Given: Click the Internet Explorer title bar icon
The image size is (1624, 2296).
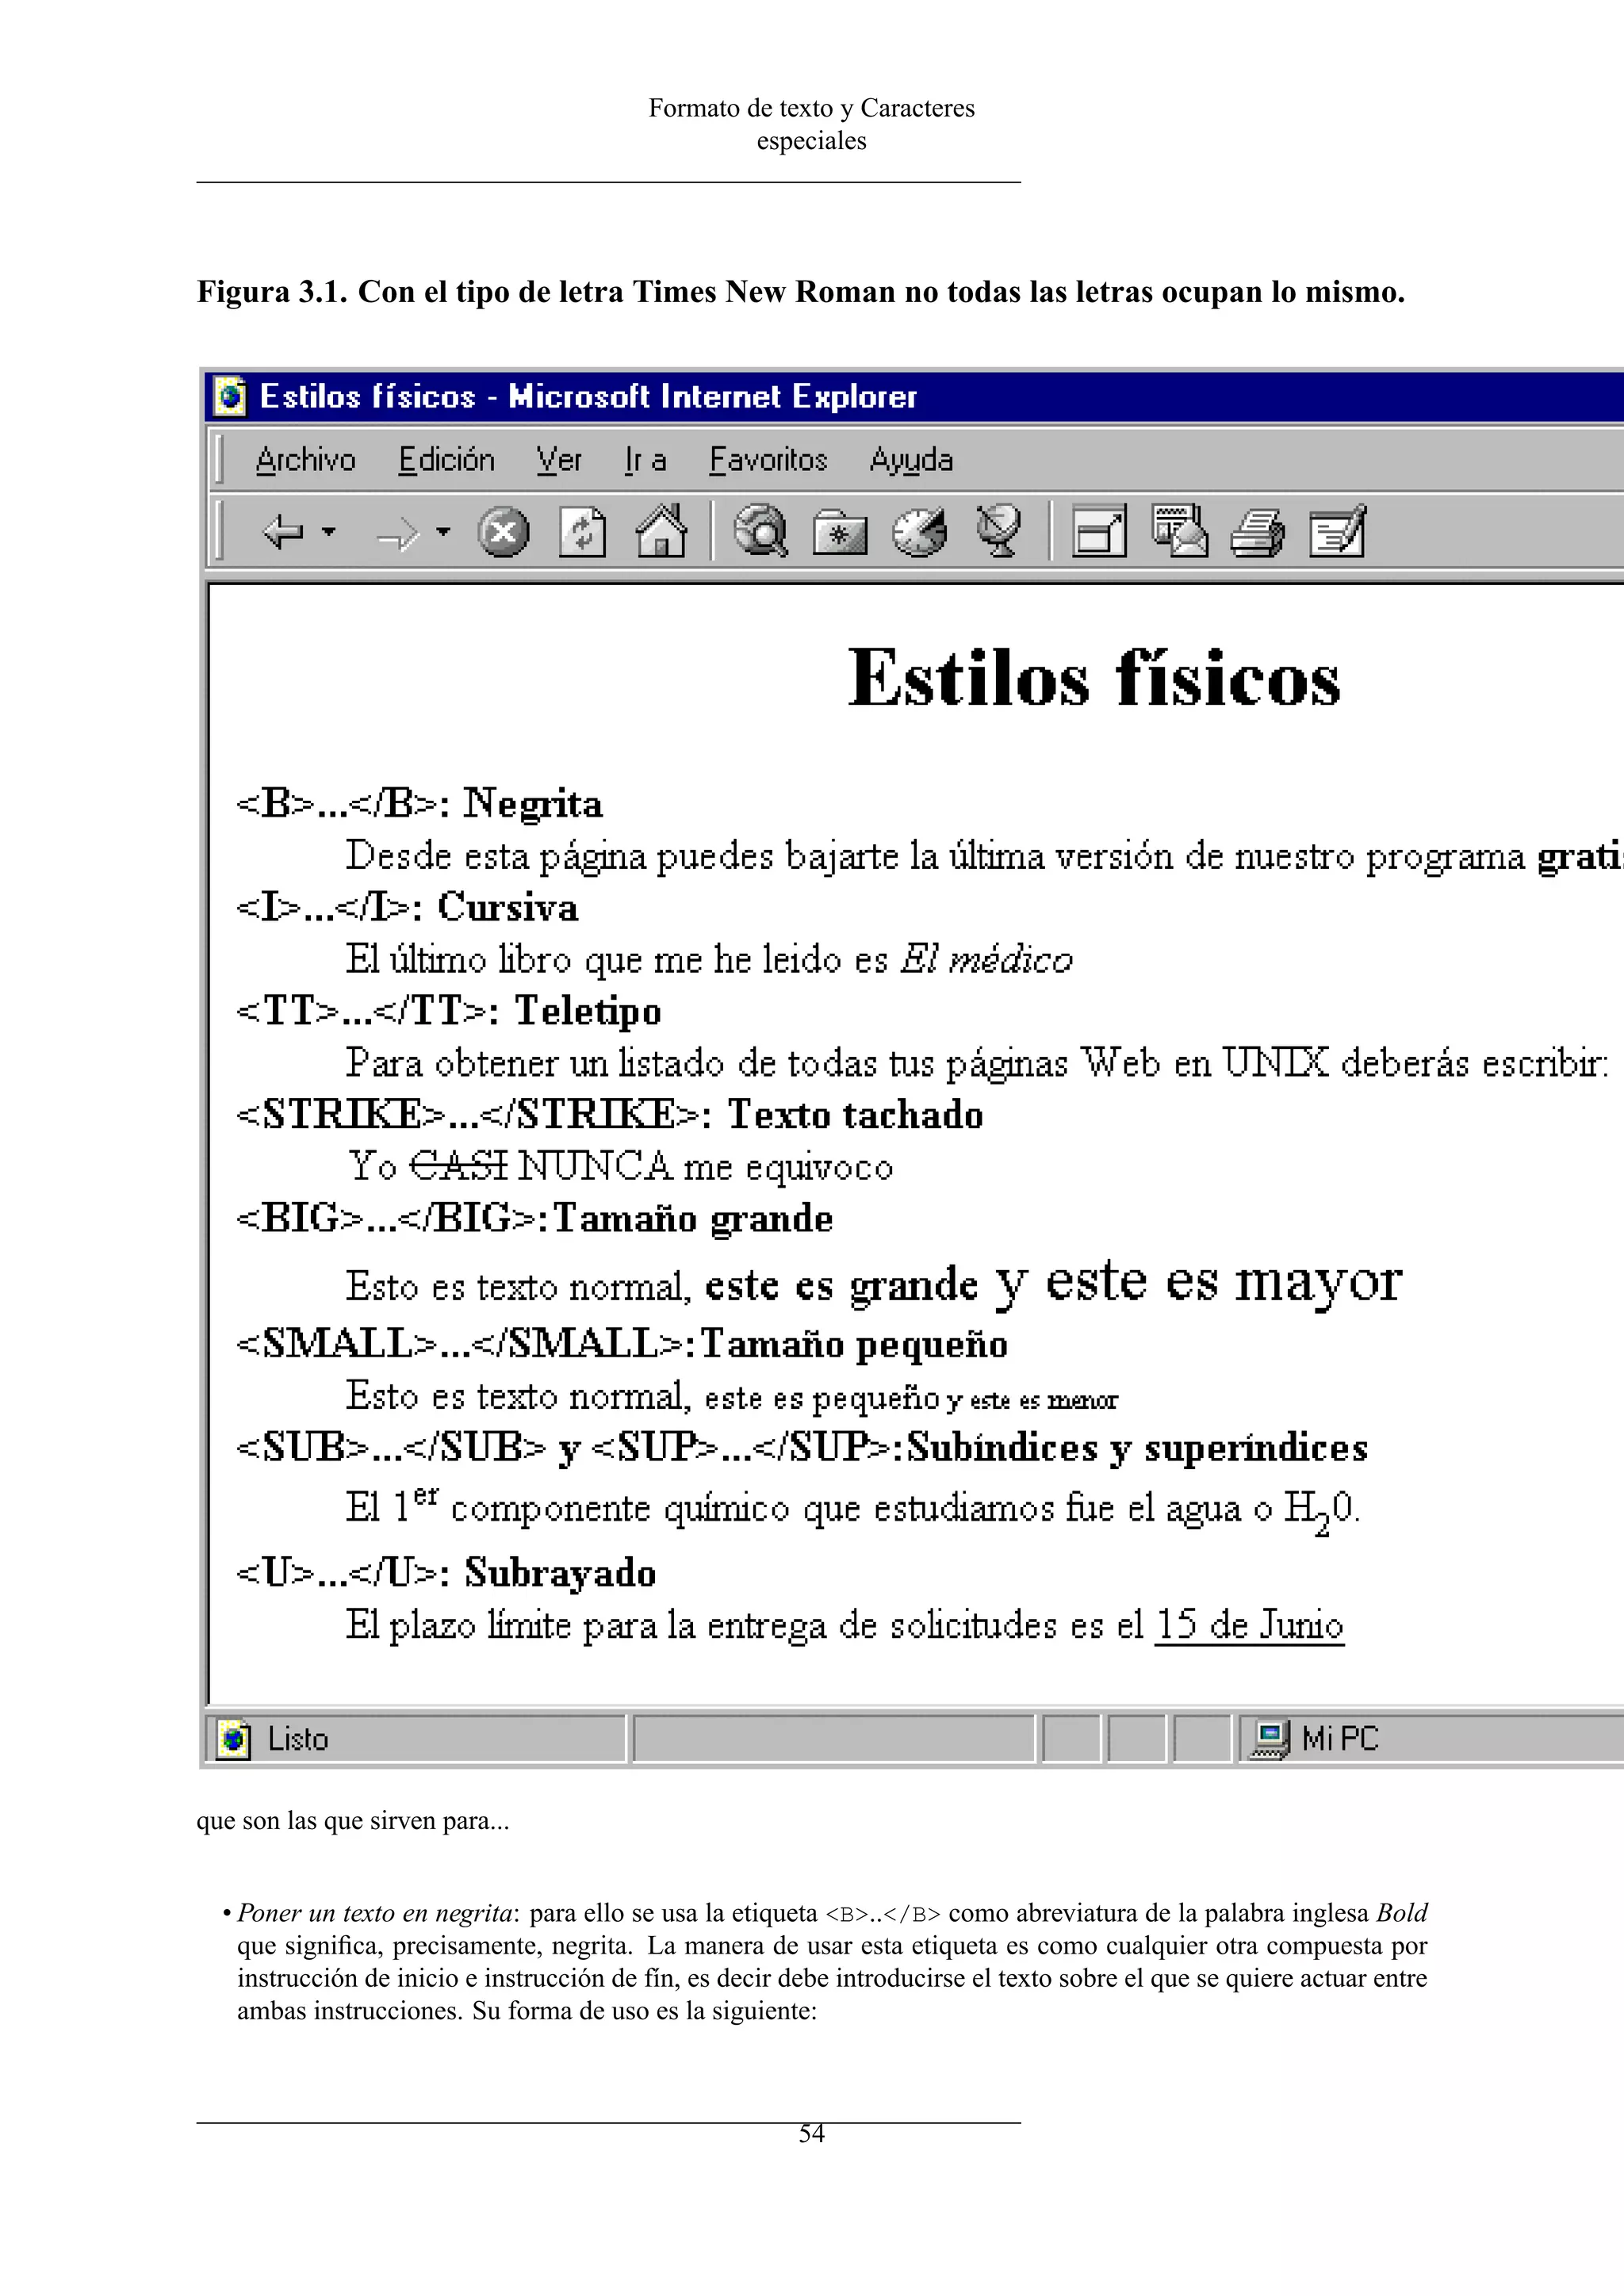Looking at the screenshot, I should tap(231, 396).
